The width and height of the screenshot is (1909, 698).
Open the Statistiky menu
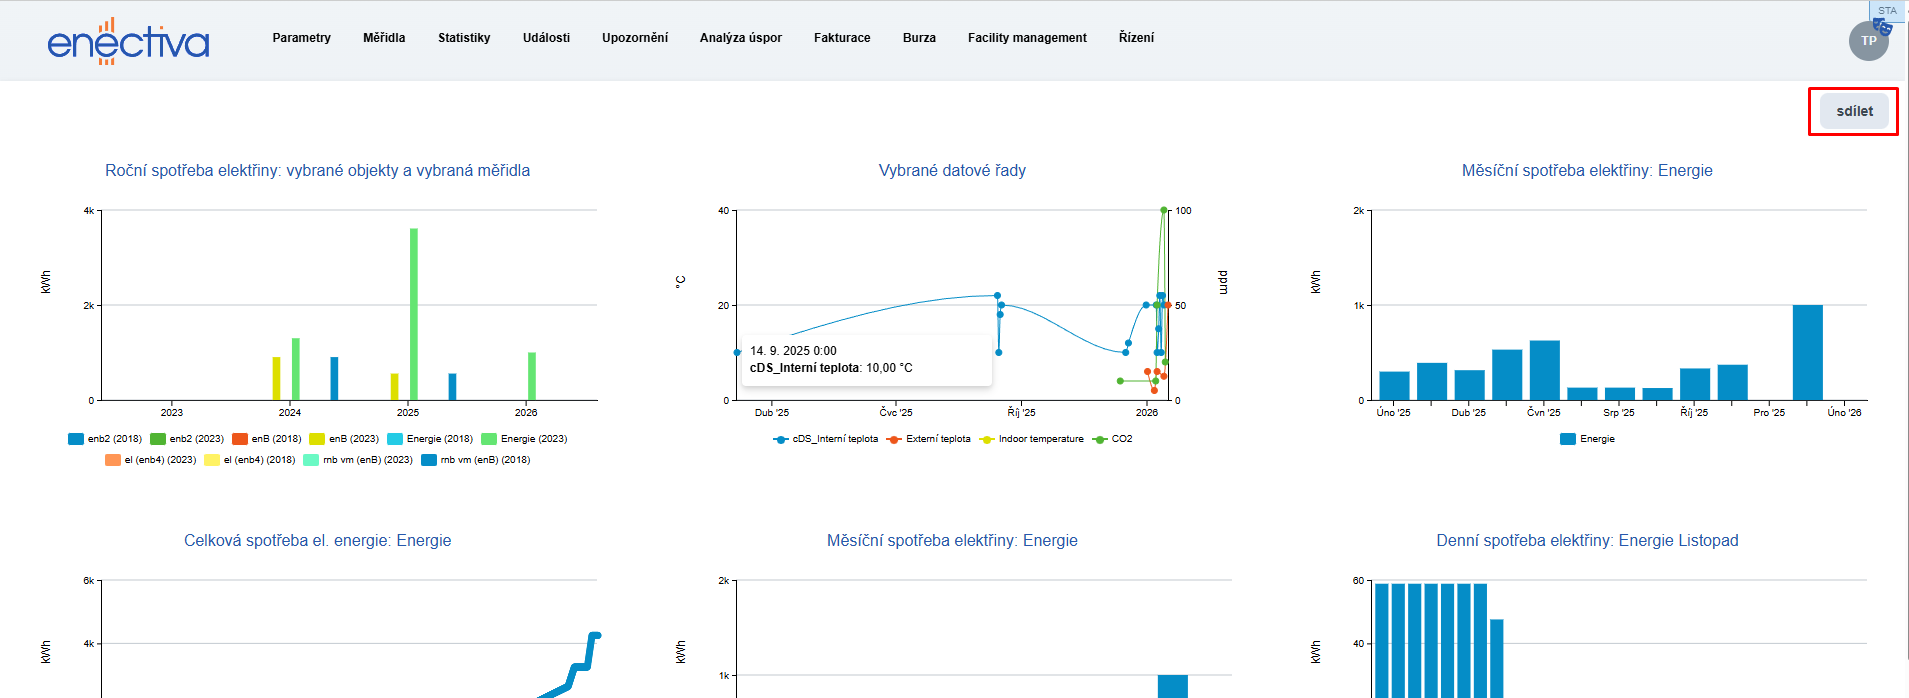[464, 38]
